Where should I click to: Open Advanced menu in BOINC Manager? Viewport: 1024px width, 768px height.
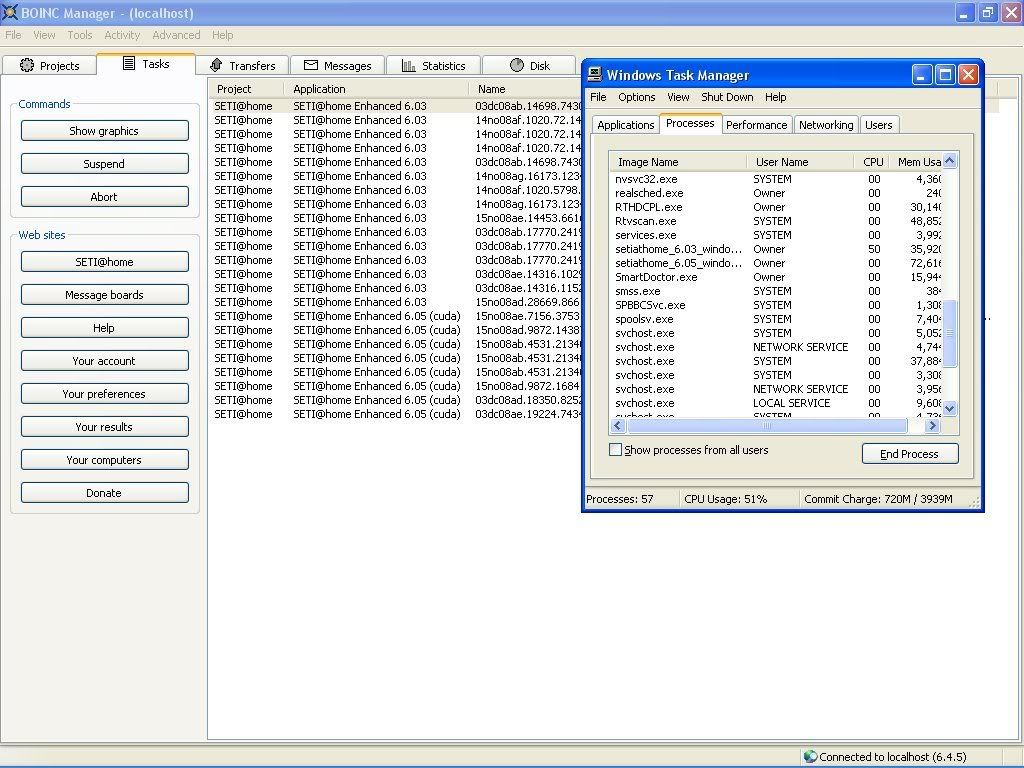tap(176, 35)
